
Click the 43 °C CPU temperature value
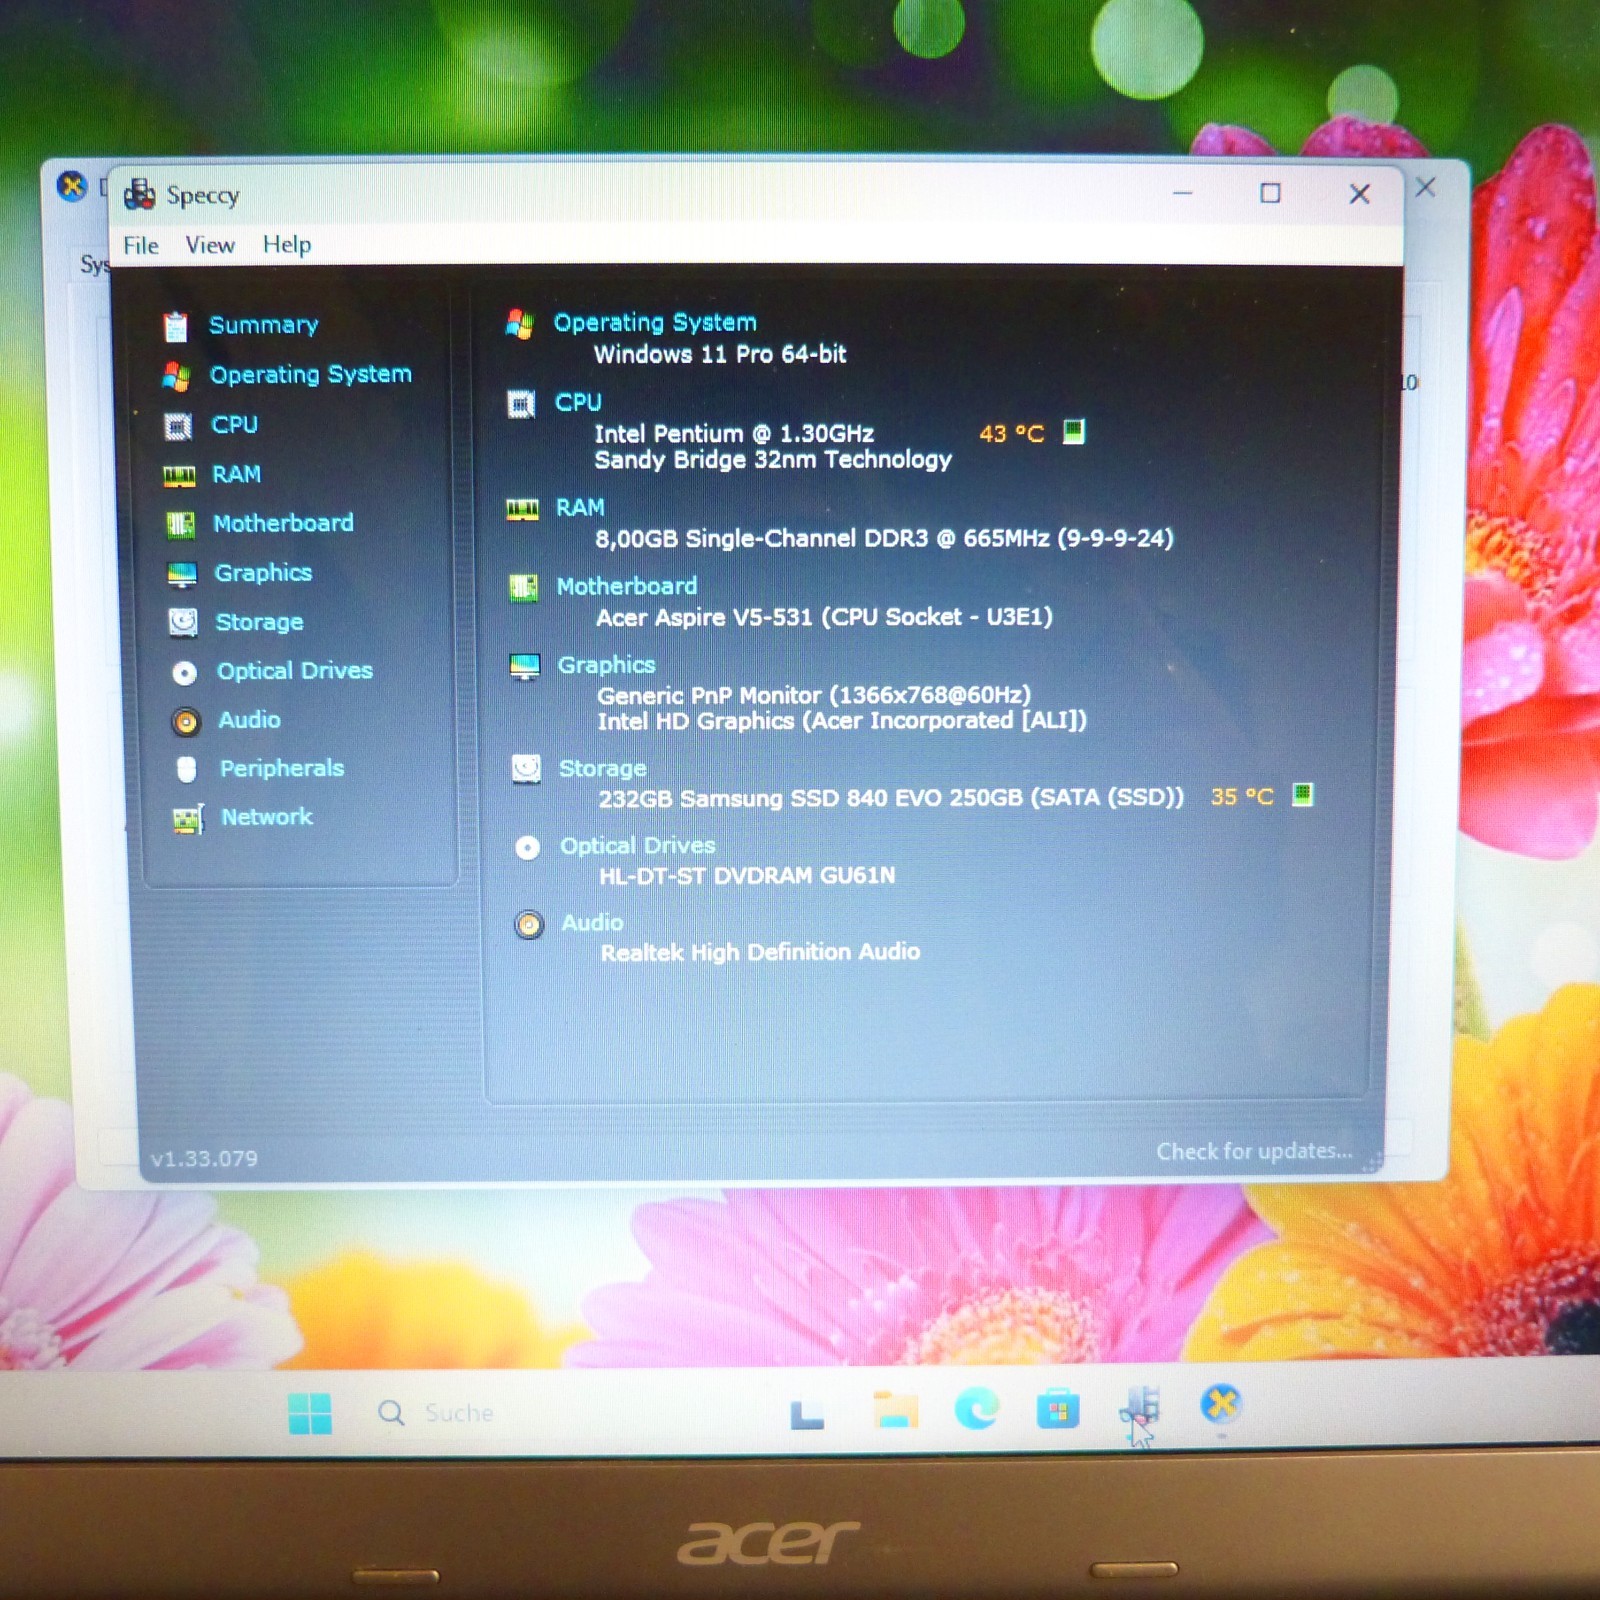(1012, 434)
